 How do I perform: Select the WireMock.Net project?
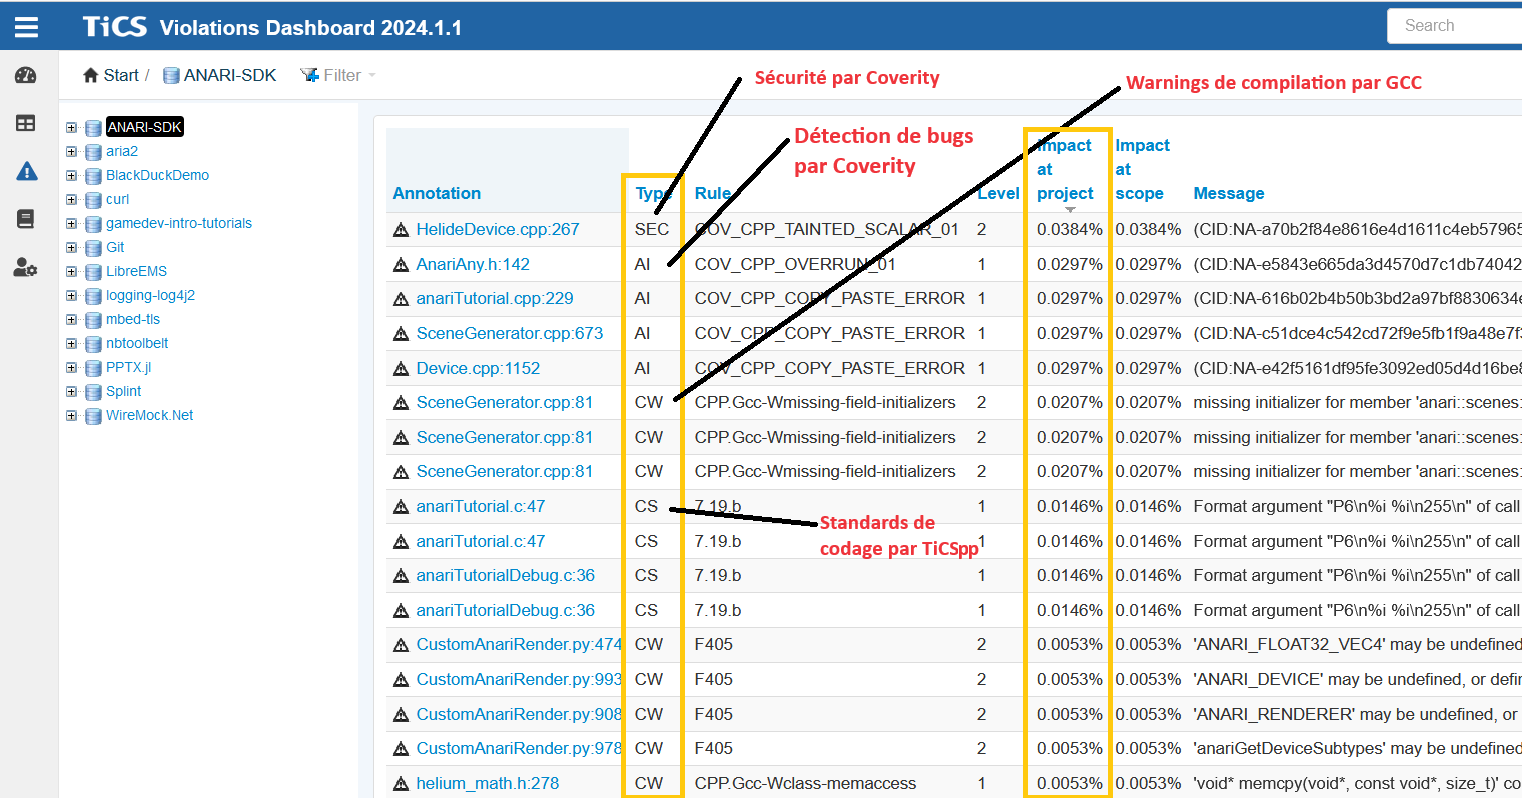[x=150, y=415]
